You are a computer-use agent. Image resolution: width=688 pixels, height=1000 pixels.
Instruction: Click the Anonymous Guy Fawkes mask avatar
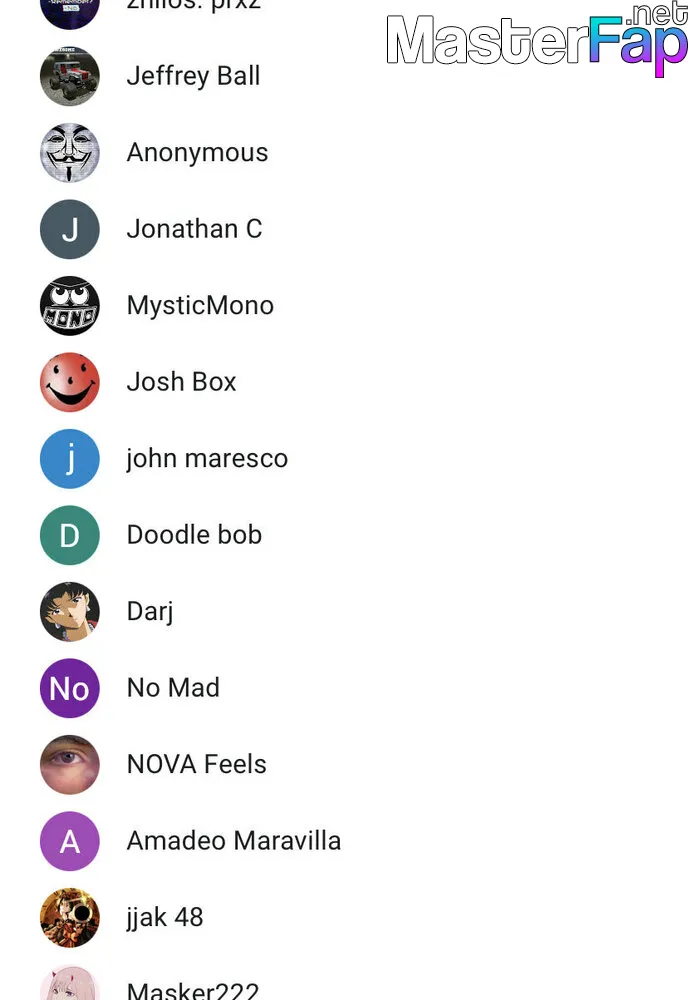click(70, 152)
